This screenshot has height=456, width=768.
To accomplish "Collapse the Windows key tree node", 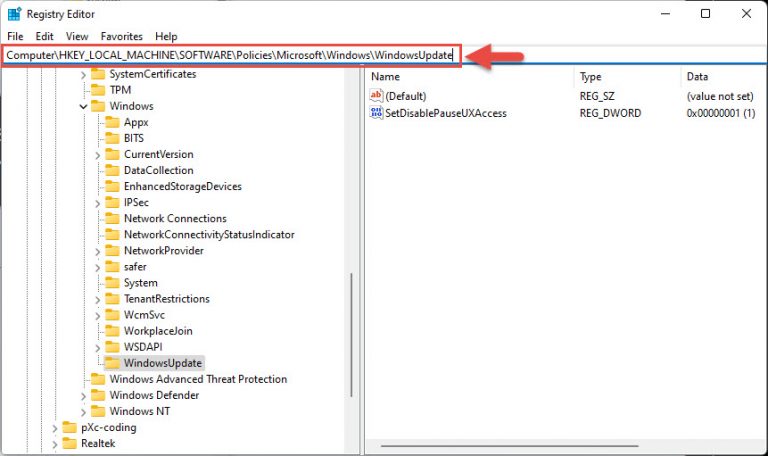I will [83, 106].
